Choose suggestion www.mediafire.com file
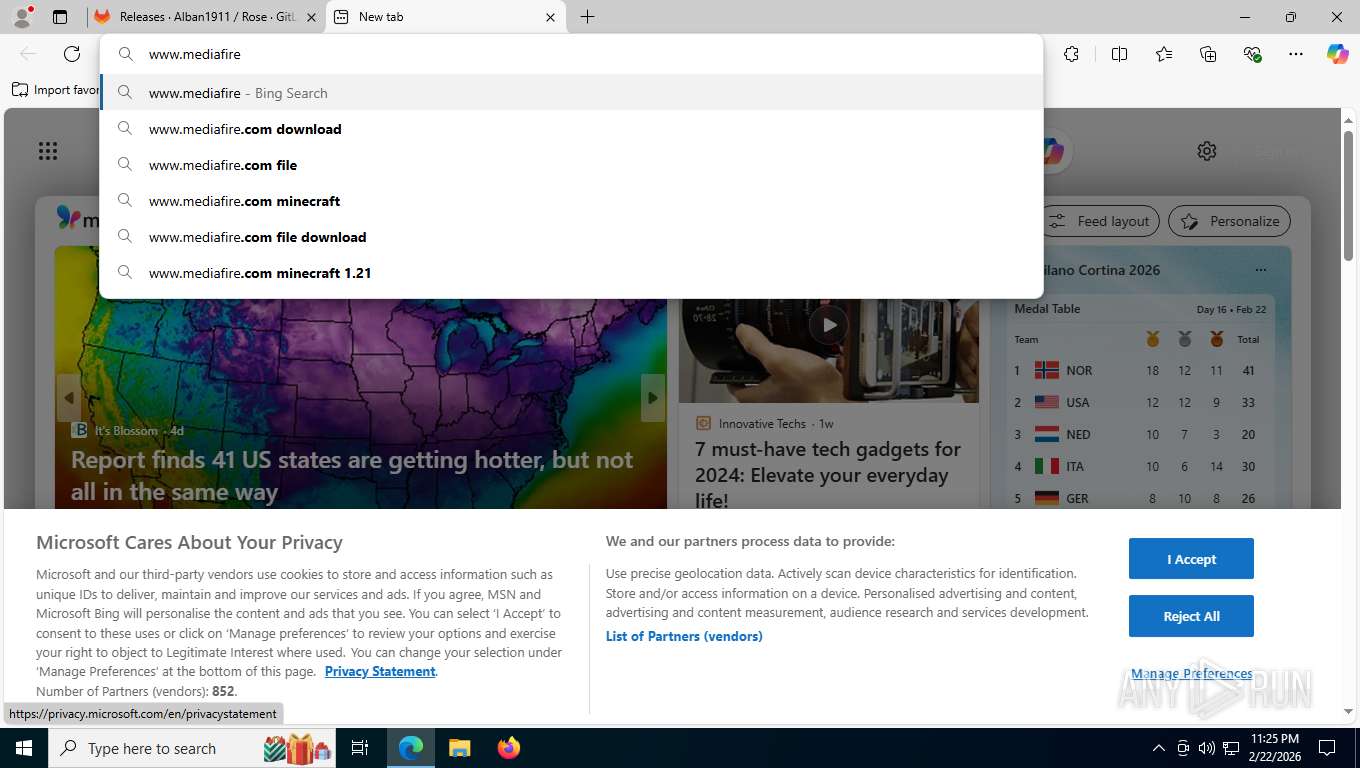The width and height of the screenshot is (1360, 768). (571, 165)
